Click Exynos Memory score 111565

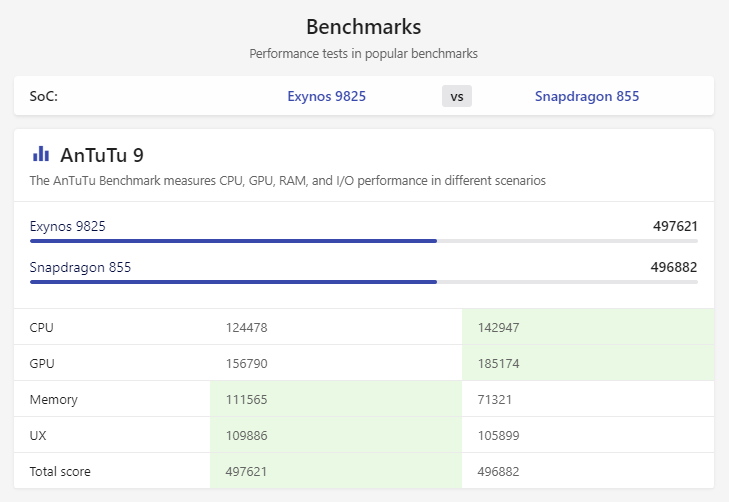click(246, 400)
